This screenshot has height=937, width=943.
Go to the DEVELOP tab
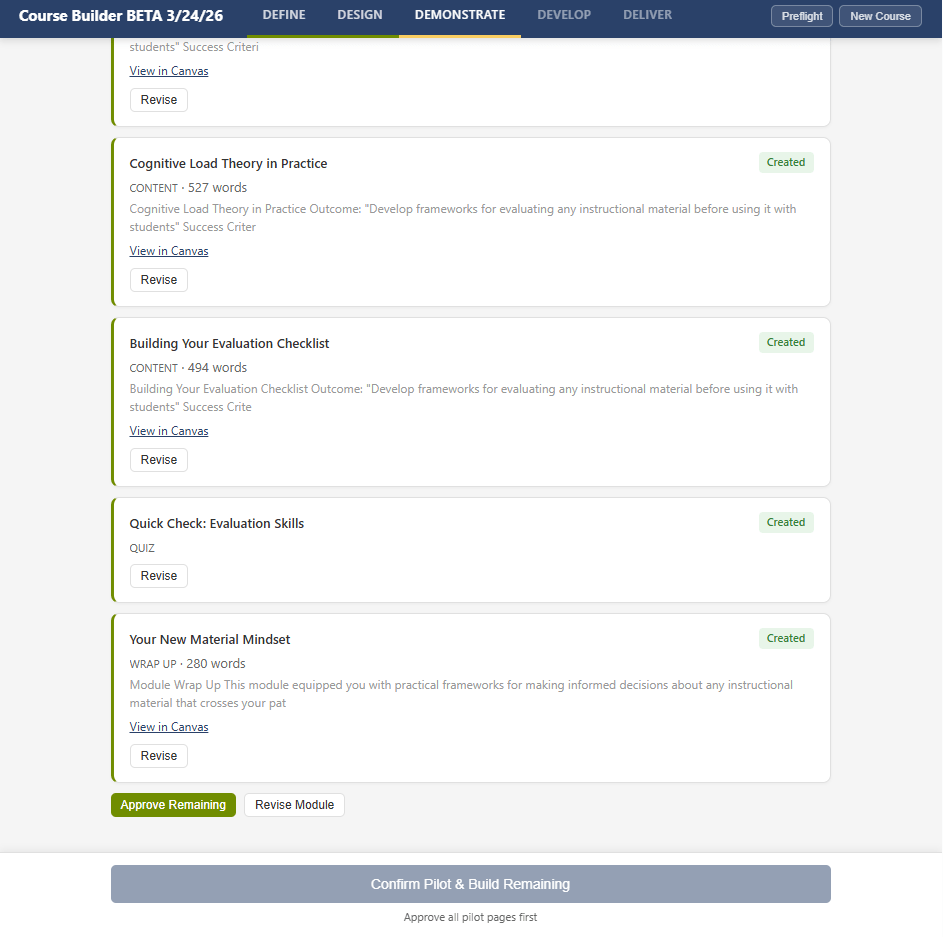click(x=564, y=15)
